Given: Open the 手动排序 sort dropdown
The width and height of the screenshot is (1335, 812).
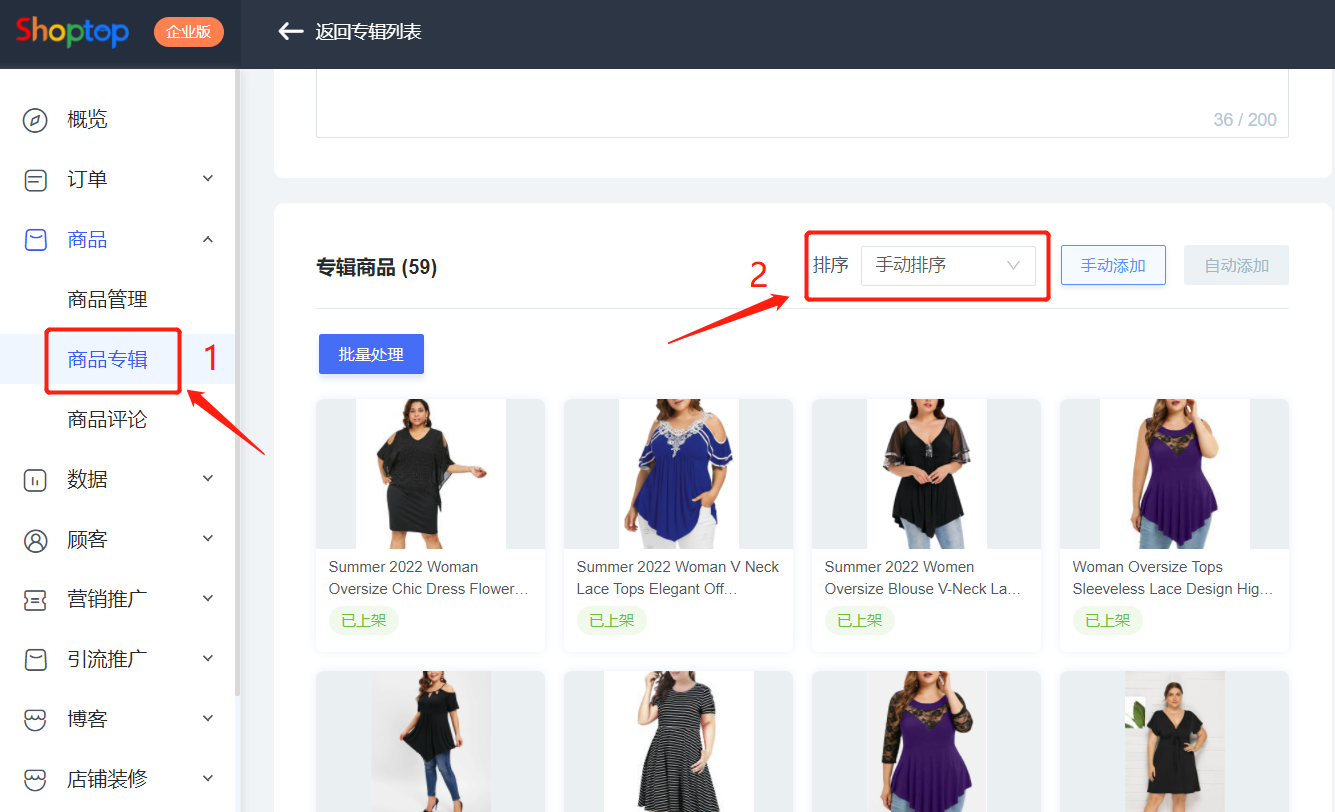Looking at the screenshot, I should tap(948, 266).
